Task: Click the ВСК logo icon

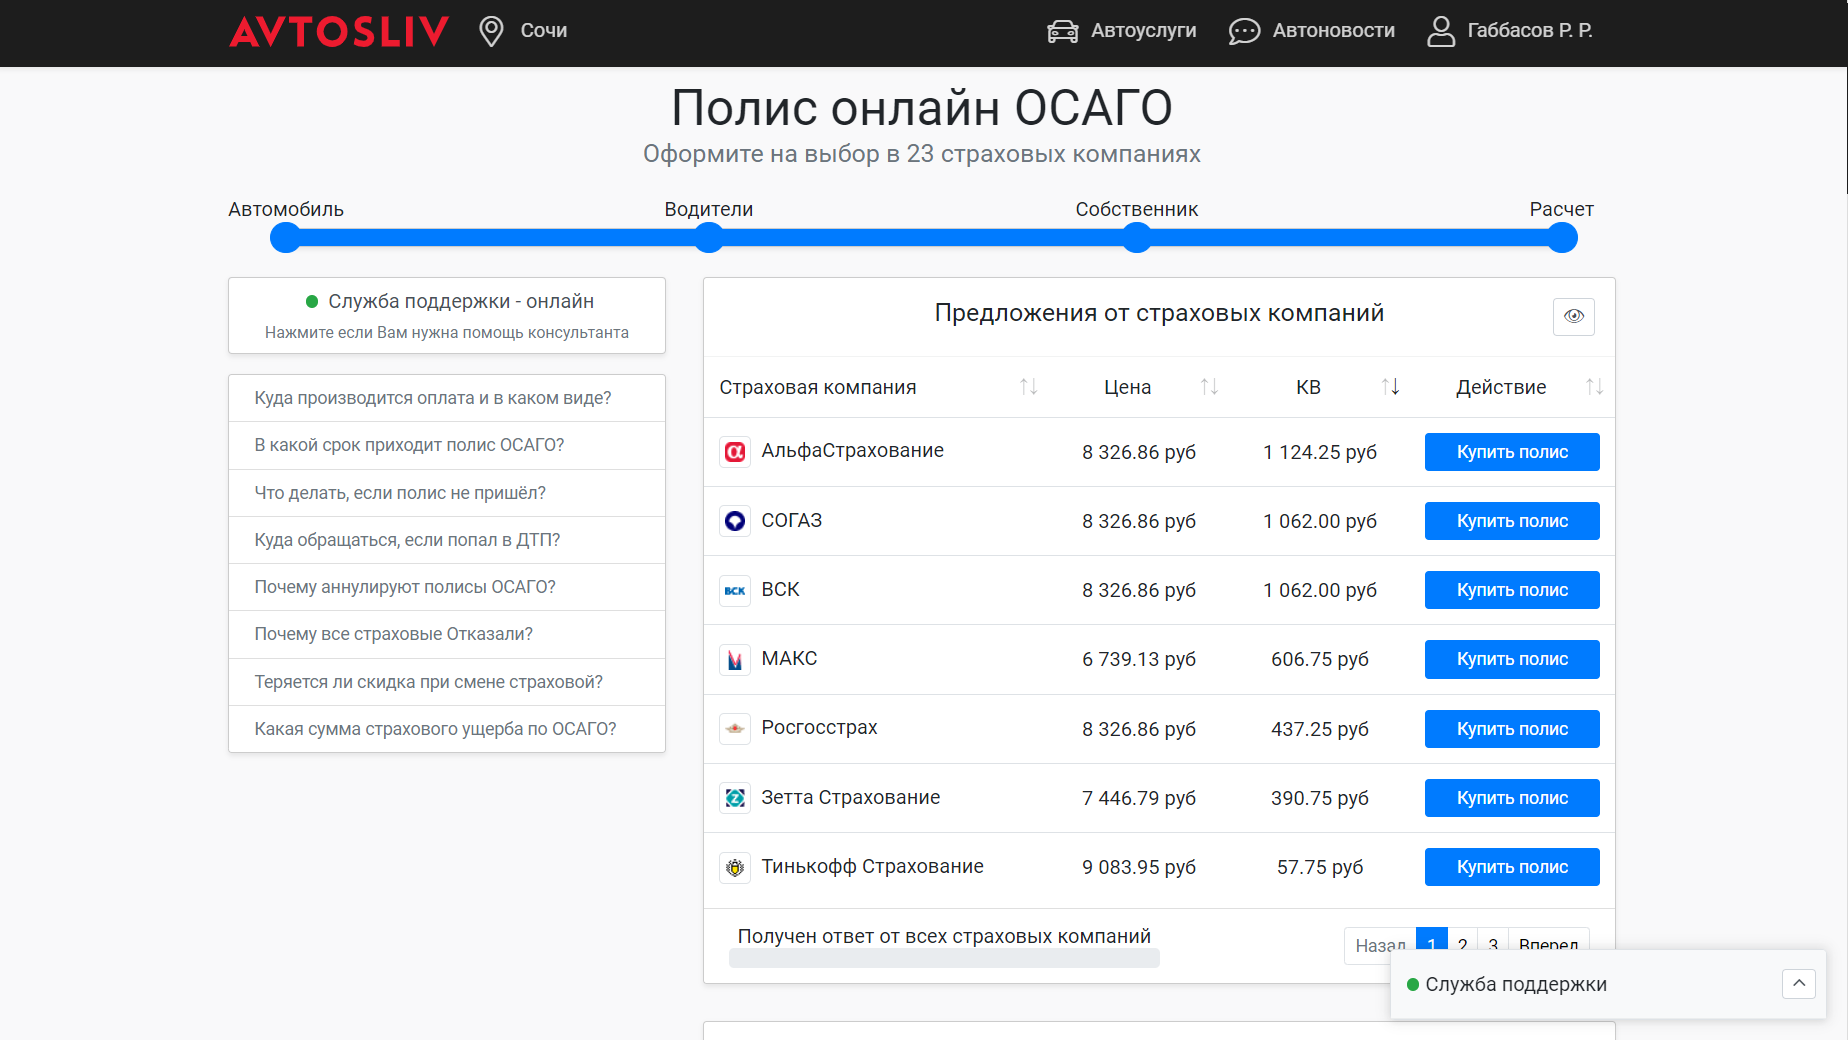Action: 735,590
